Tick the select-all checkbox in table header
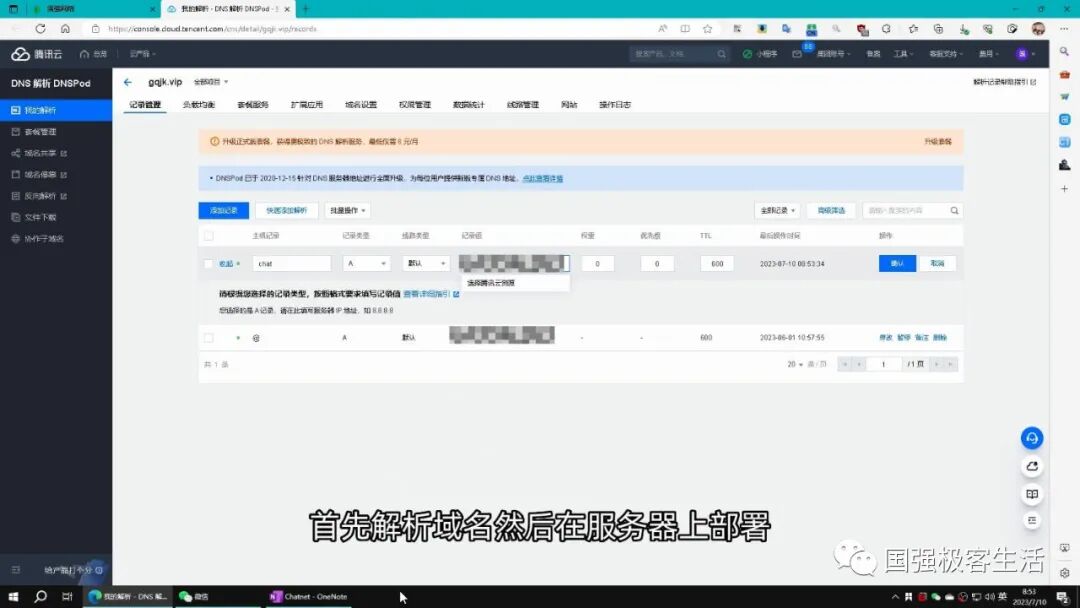The width and height of the screenshot is (1080, 608). click(x=209, y=235)
